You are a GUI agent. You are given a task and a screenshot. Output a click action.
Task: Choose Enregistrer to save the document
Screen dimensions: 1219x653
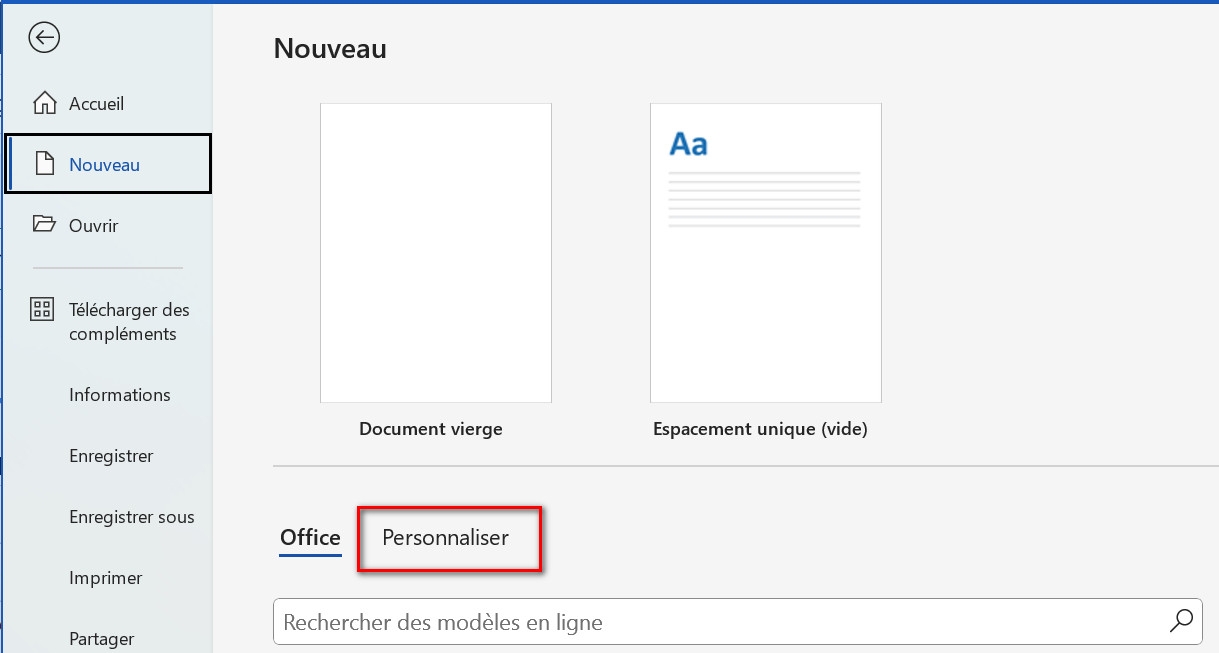point(111,456)
